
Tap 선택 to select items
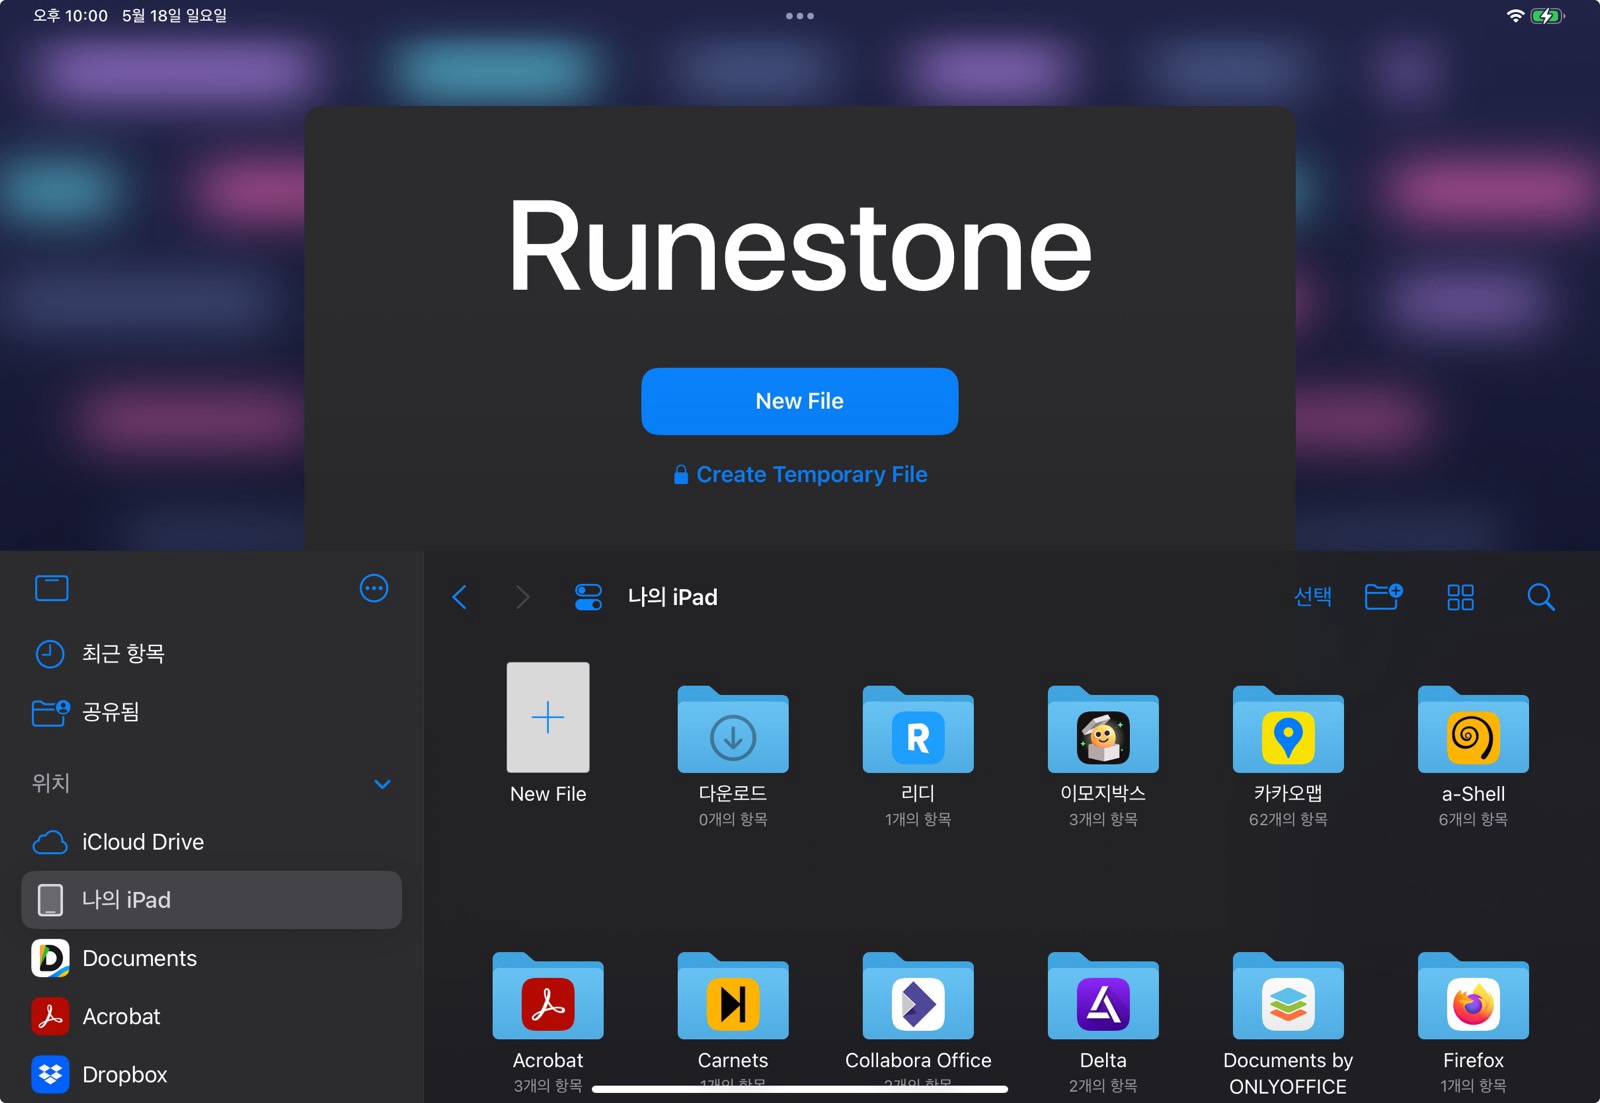[x=1313, y=597]
